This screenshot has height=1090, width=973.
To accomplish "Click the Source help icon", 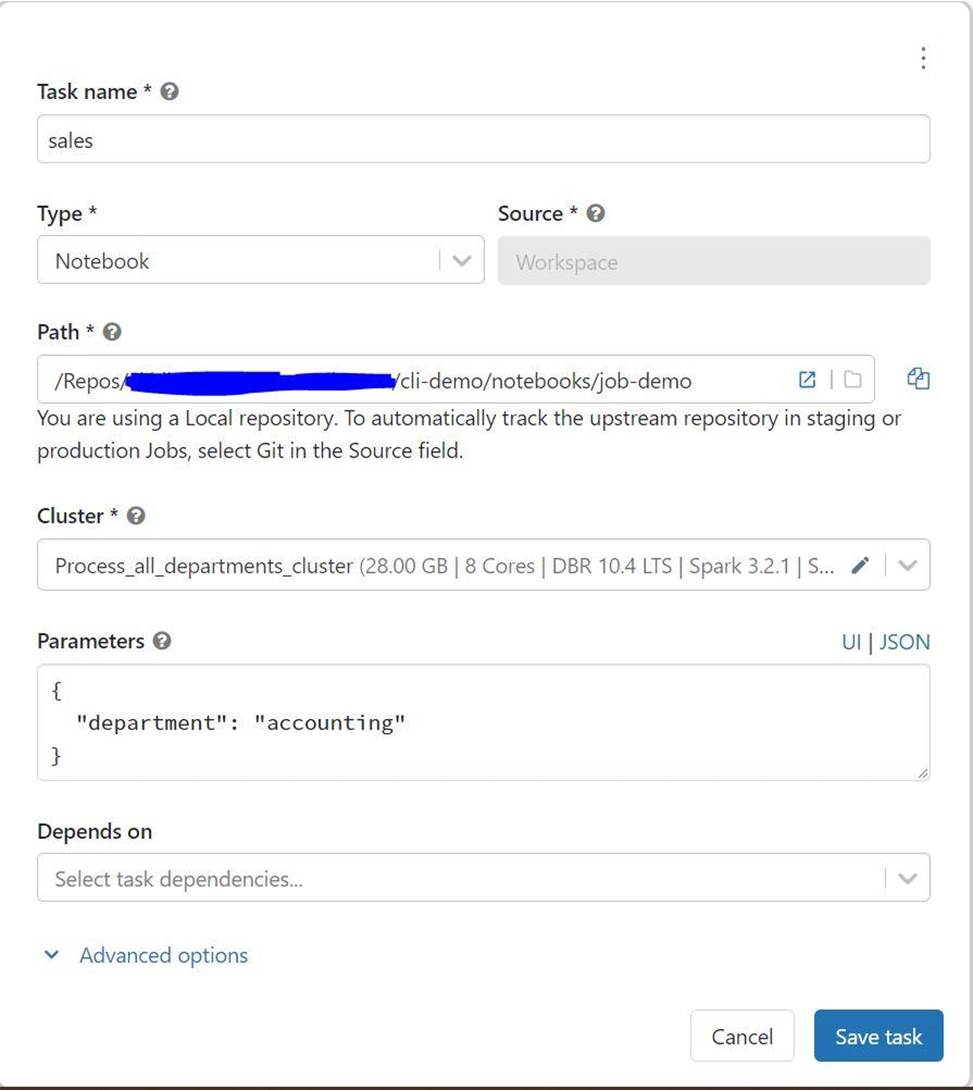I will point(596,213).
